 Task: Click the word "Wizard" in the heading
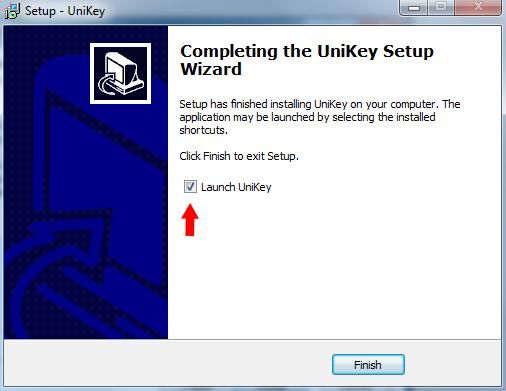pyautogui.click(x=211, y=69)
